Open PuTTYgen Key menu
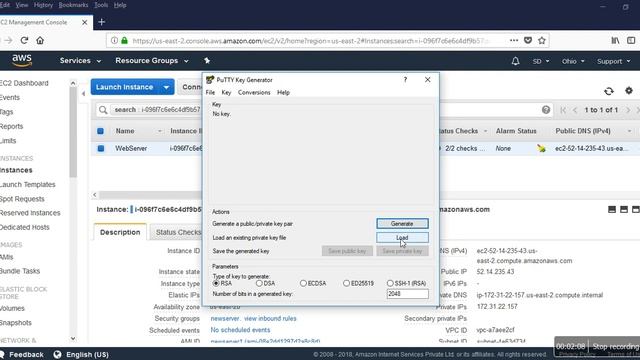 (226, 93)
